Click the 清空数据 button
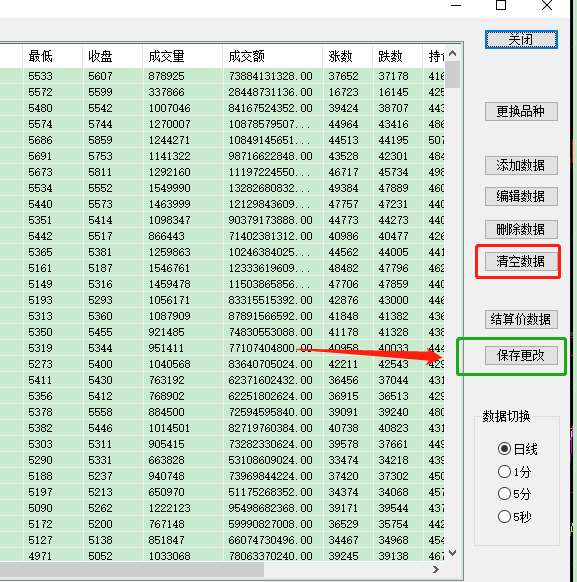The image size is (577, 582). 521,261
